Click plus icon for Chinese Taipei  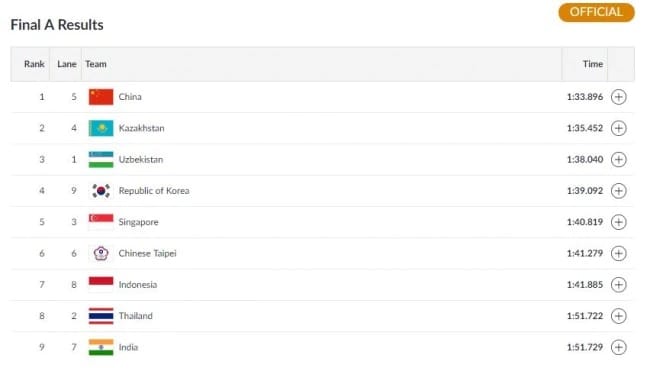tap(618, 253)
